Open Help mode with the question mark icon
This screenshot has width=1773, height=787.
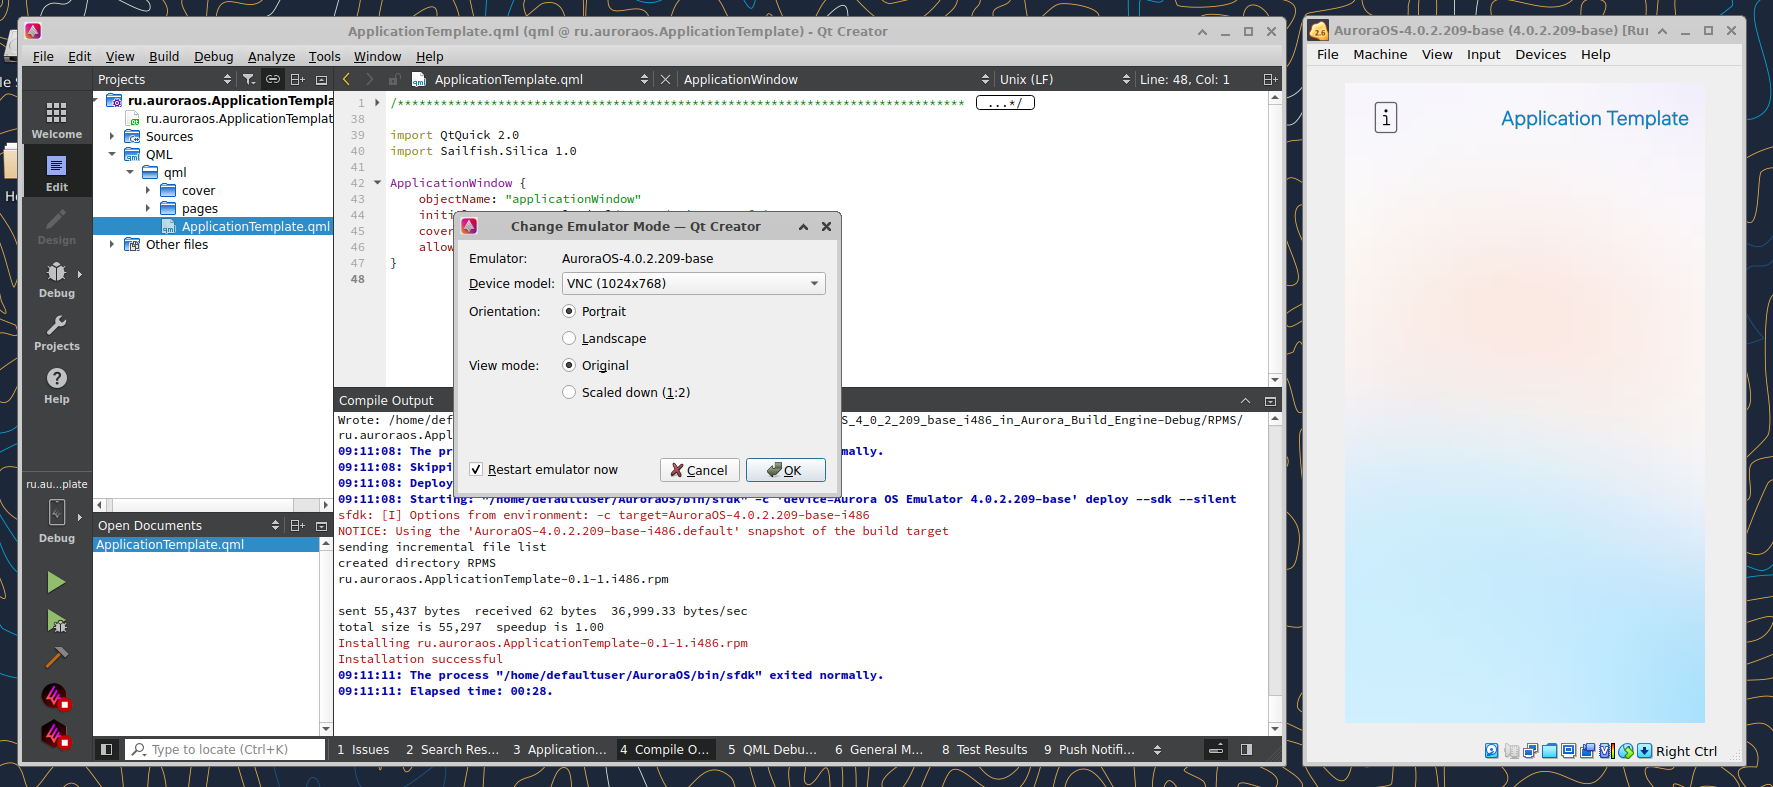[x=56, y=385]
